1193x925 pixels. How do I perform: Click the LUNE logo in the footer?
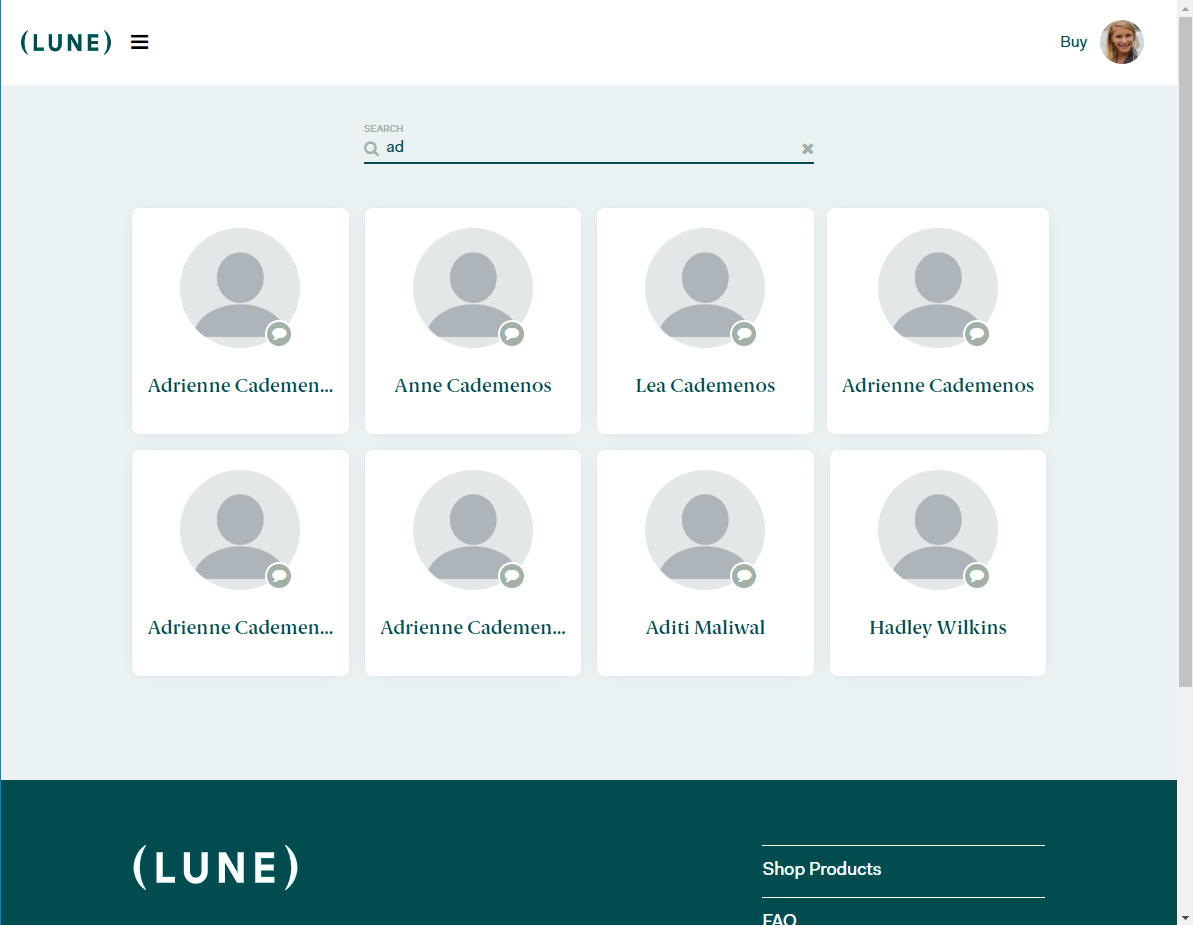point(216,867)
